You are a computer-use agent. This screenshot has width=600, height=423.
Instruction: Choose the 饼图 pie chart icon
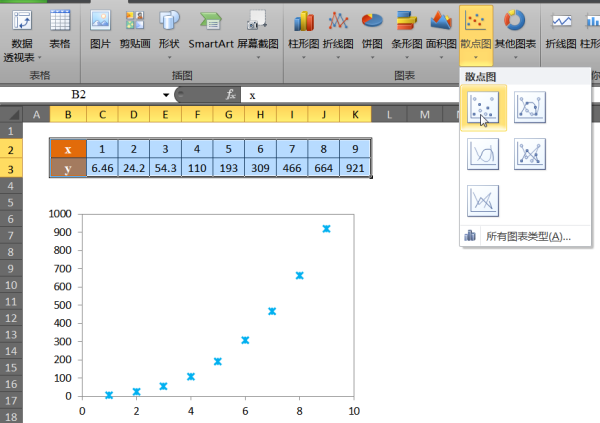tap(372, 34)
